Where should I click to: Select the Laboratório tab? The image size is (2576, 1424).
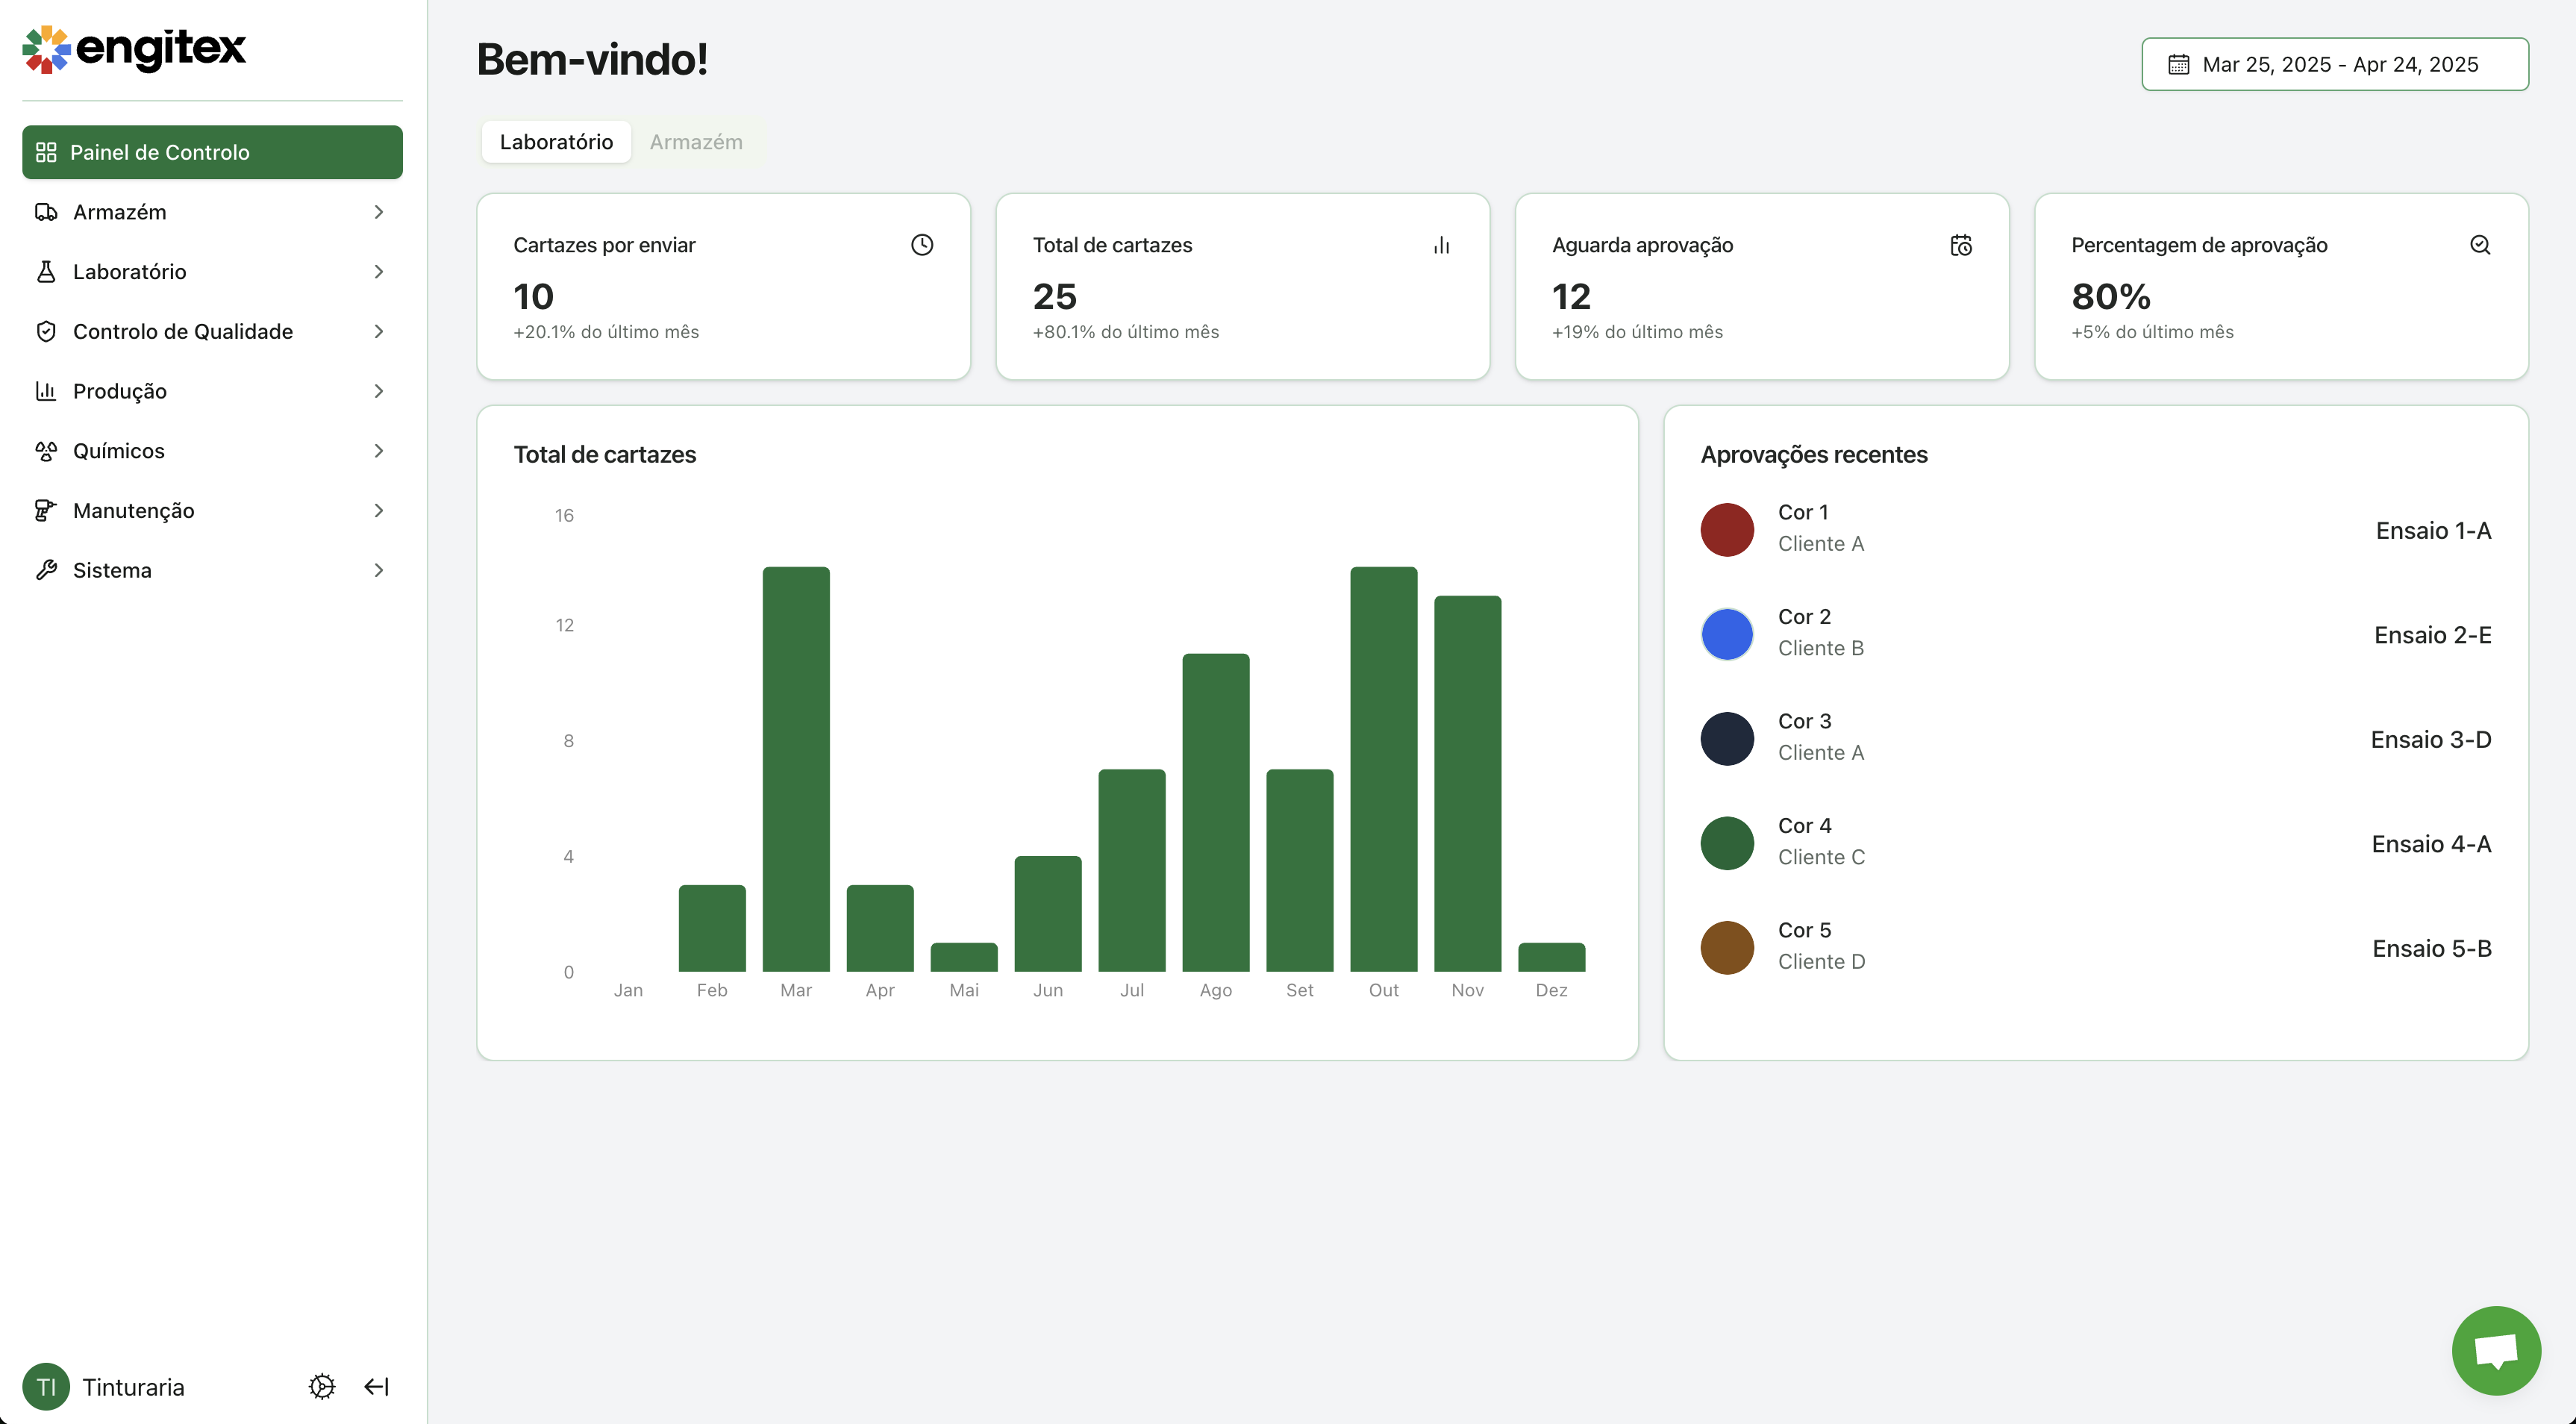[x=556, y=142]
